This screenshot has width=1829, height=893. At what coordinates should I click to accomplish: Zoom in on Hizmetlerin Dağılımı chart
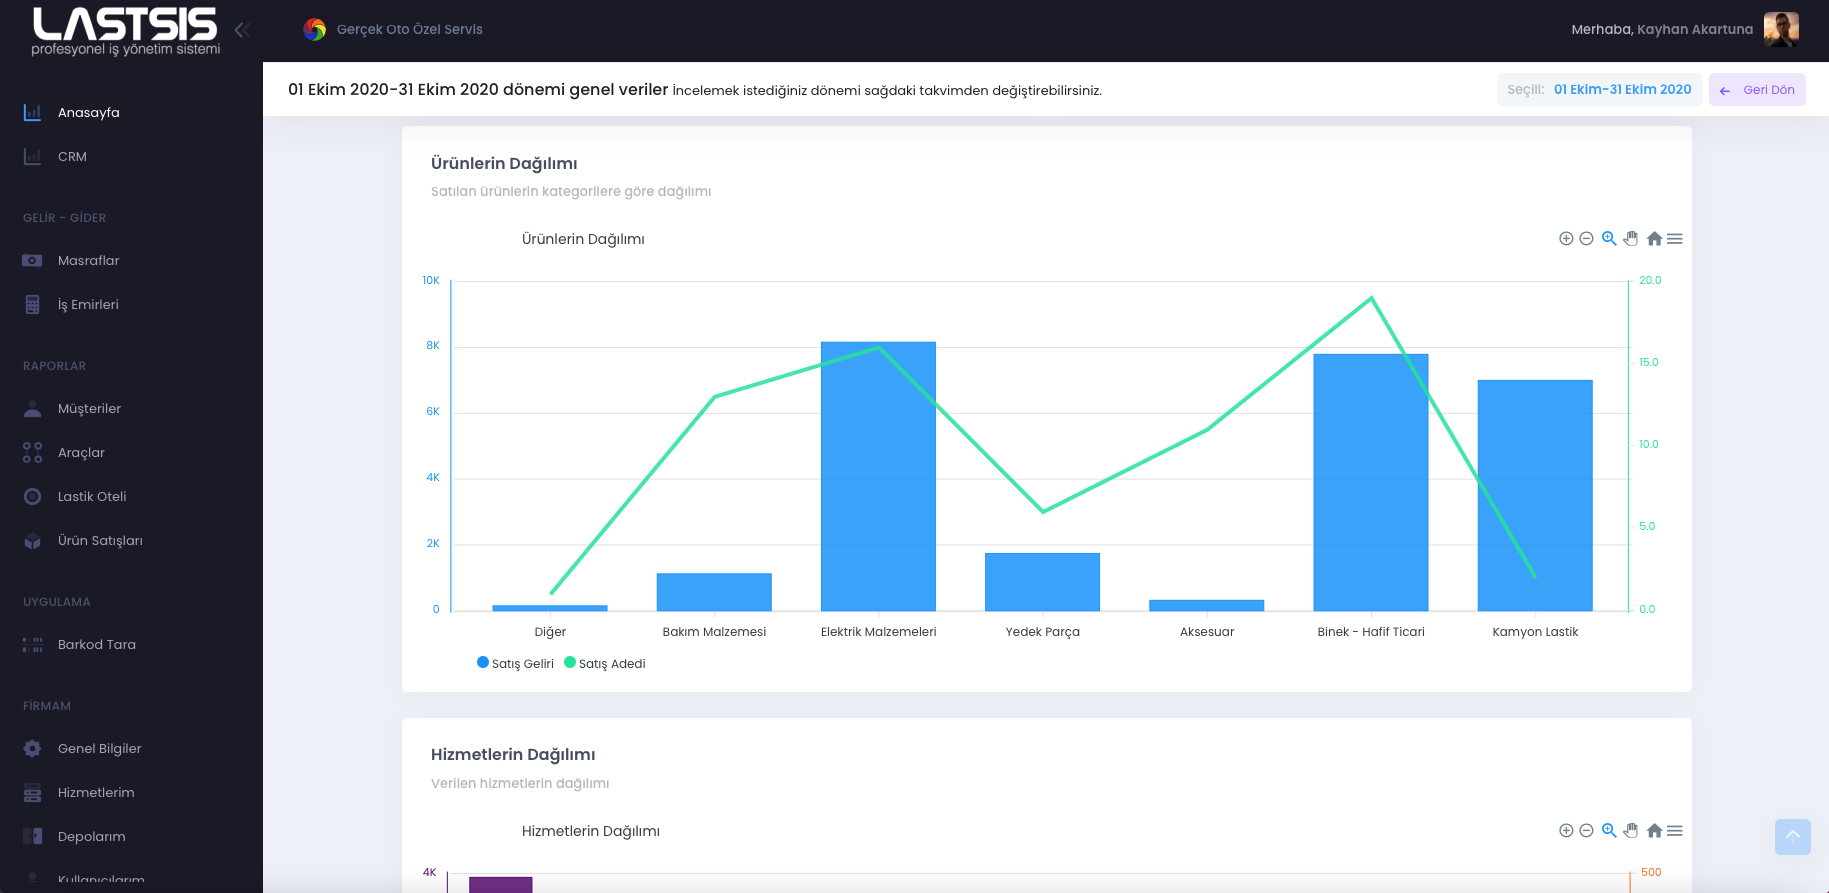click(x=1566, y=830)
